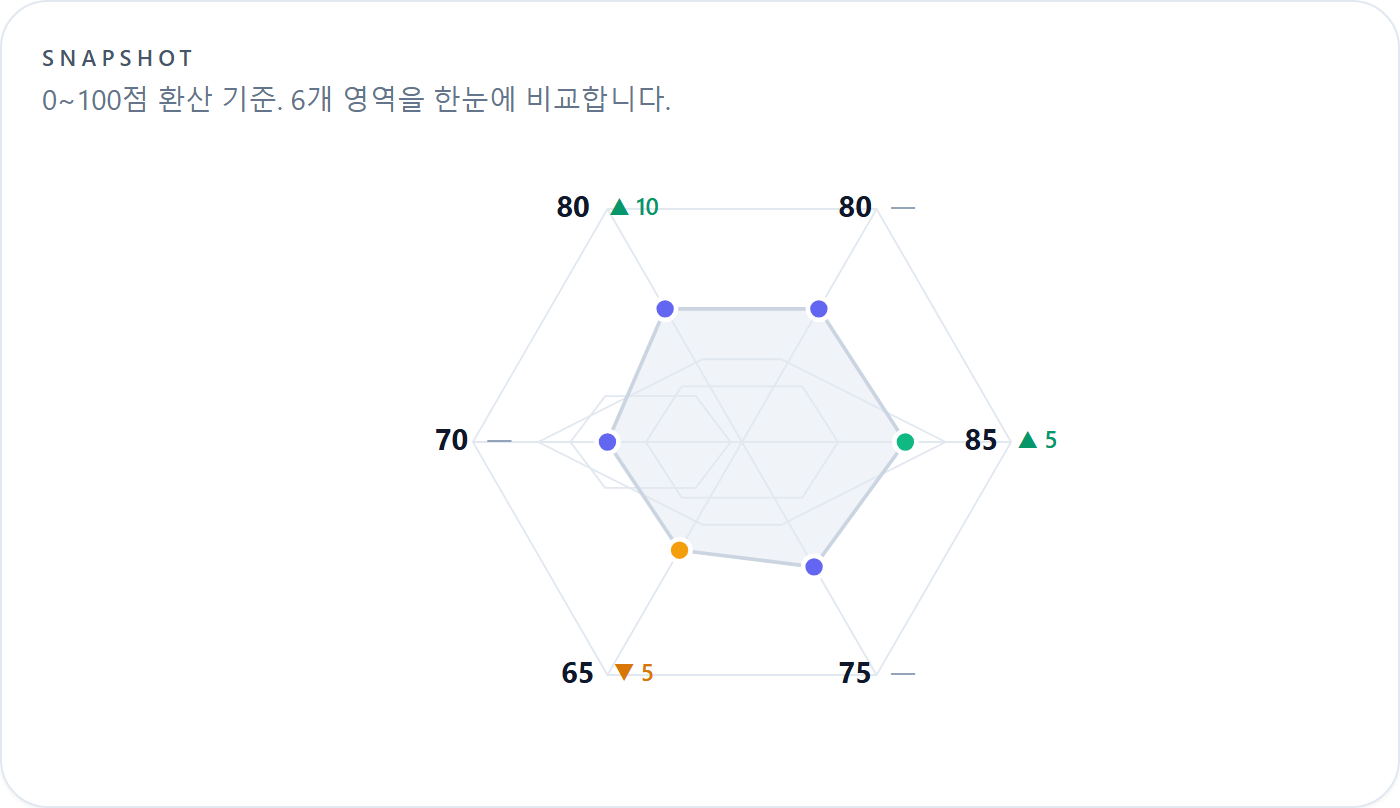1400x808 pixels.
Task: Click the dash indicator next to top-right 80
Action: (x=902, y=208)
